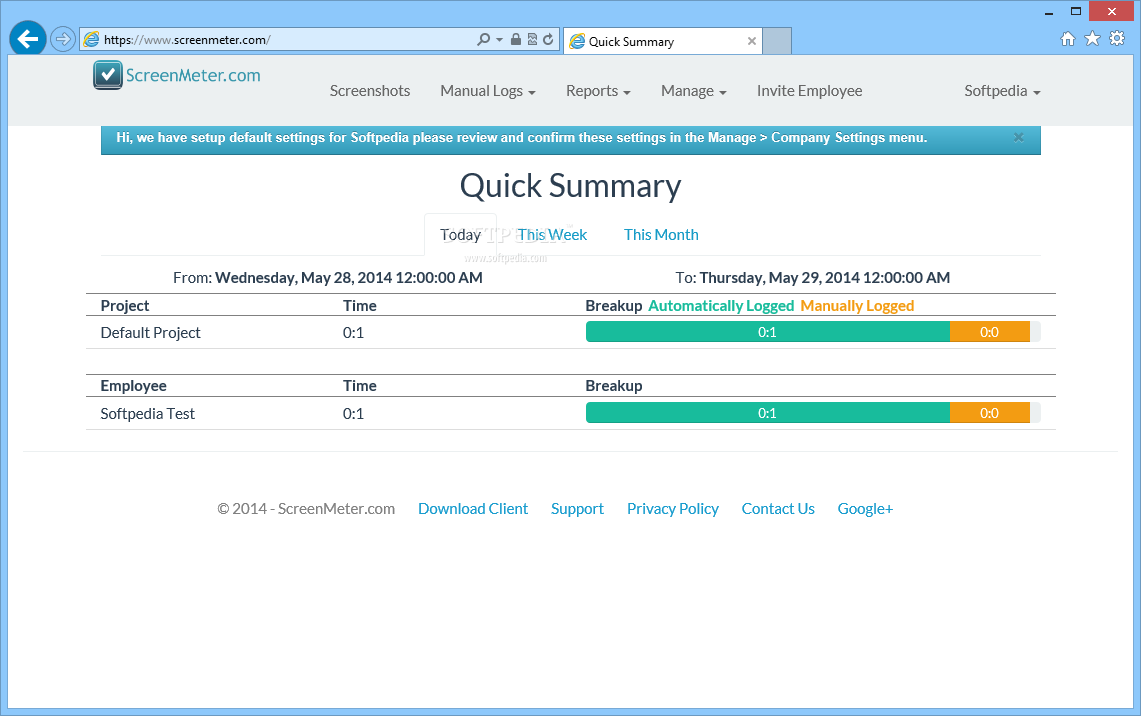This screenshot has width=1141, height=716.
Task: Expand the Softpedia account dropdown
Action: click(x=1002, y=91)
